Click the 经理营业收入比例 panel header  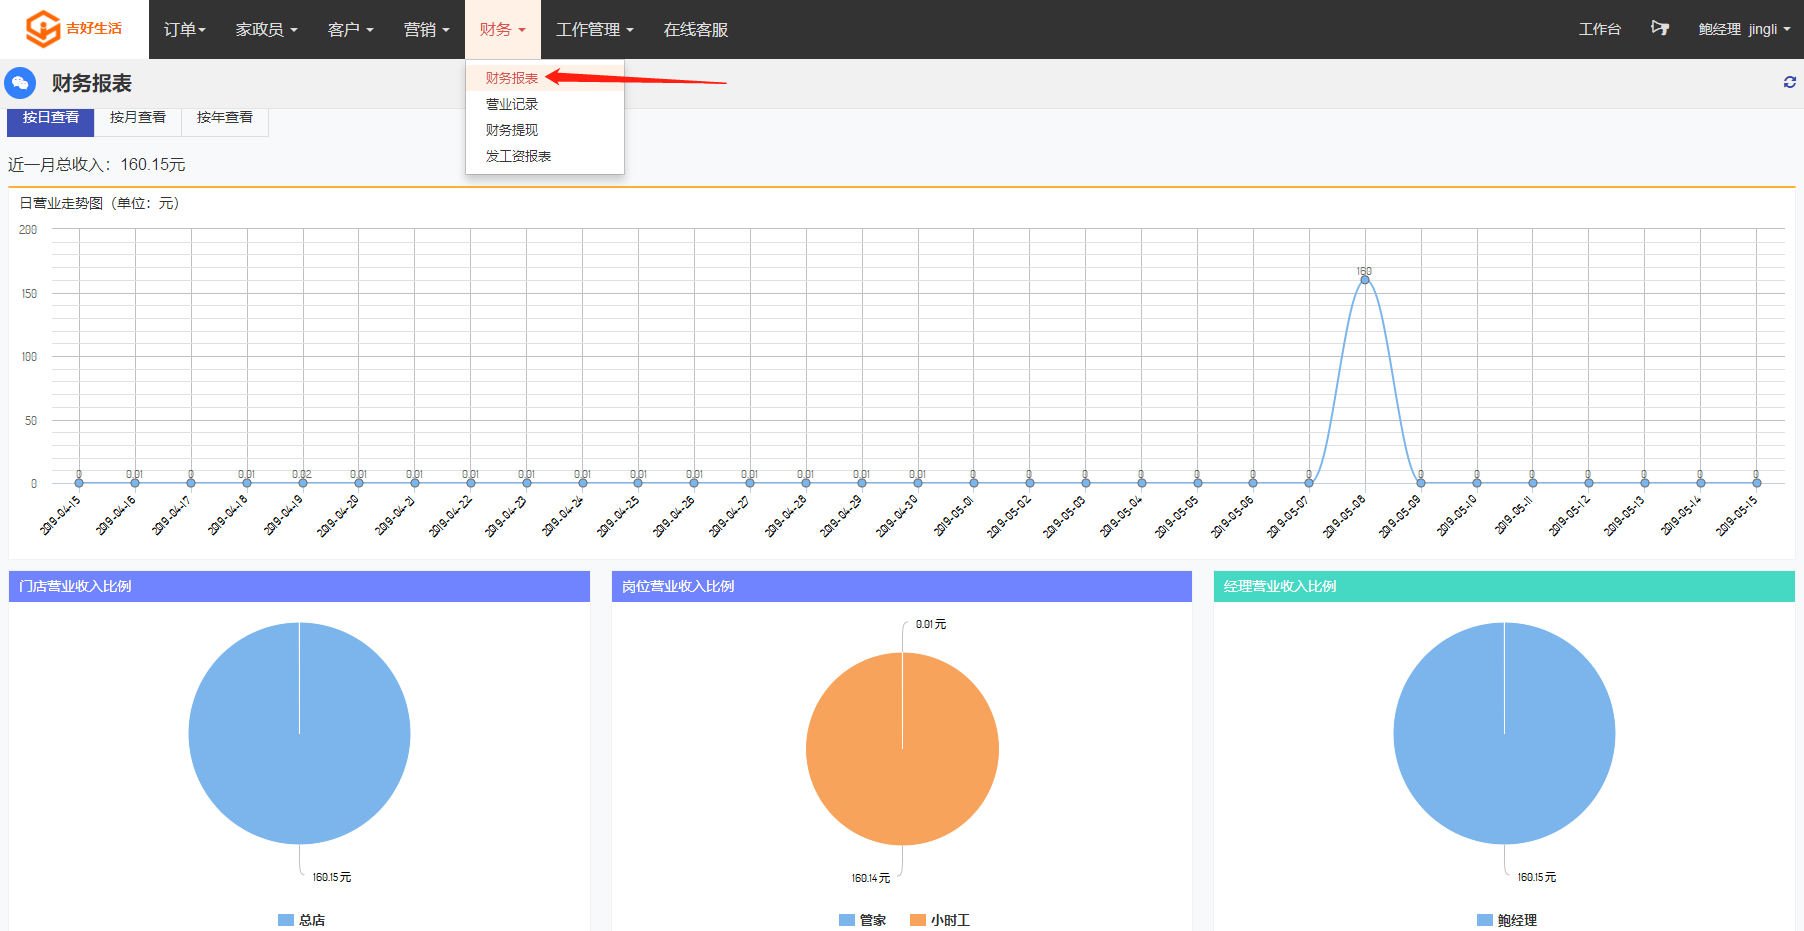(x=1504, y=586)
